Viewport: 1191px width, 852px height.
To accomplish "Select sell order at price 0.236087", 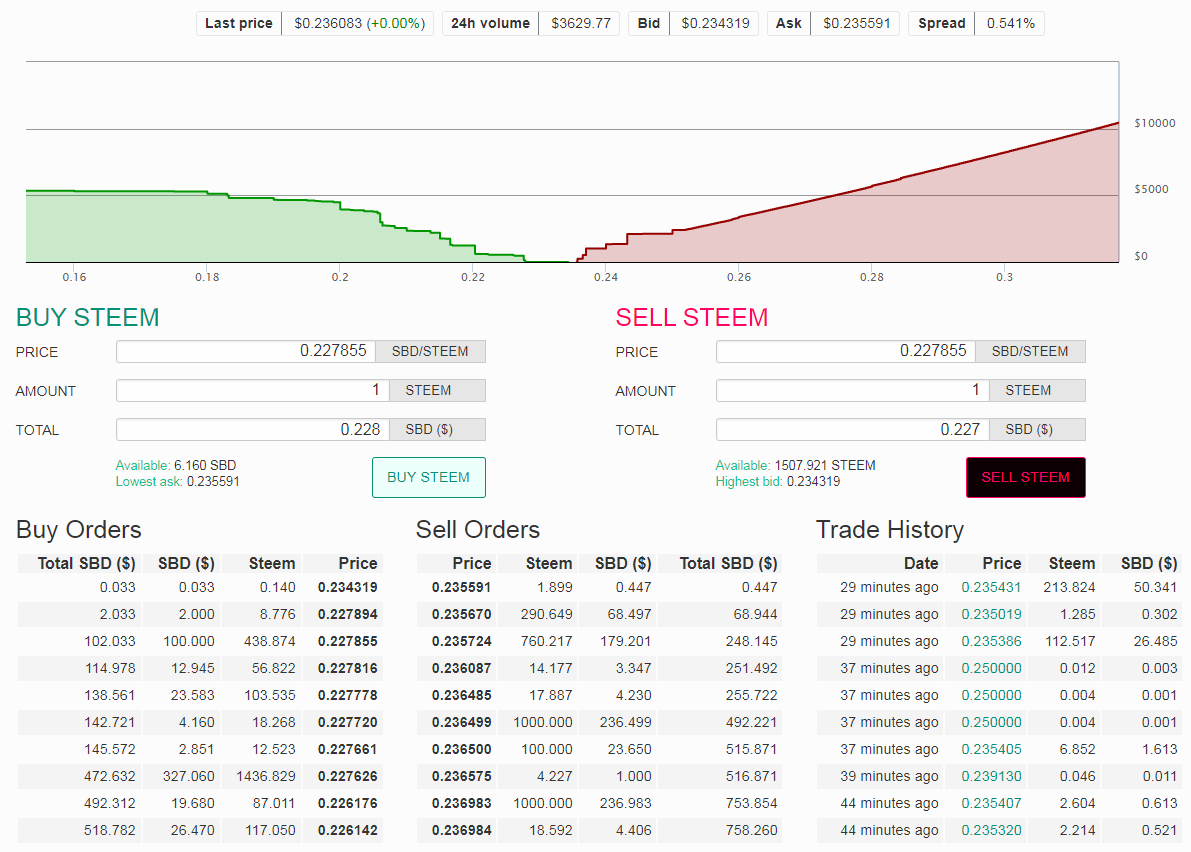I will [x=599, y=668].
